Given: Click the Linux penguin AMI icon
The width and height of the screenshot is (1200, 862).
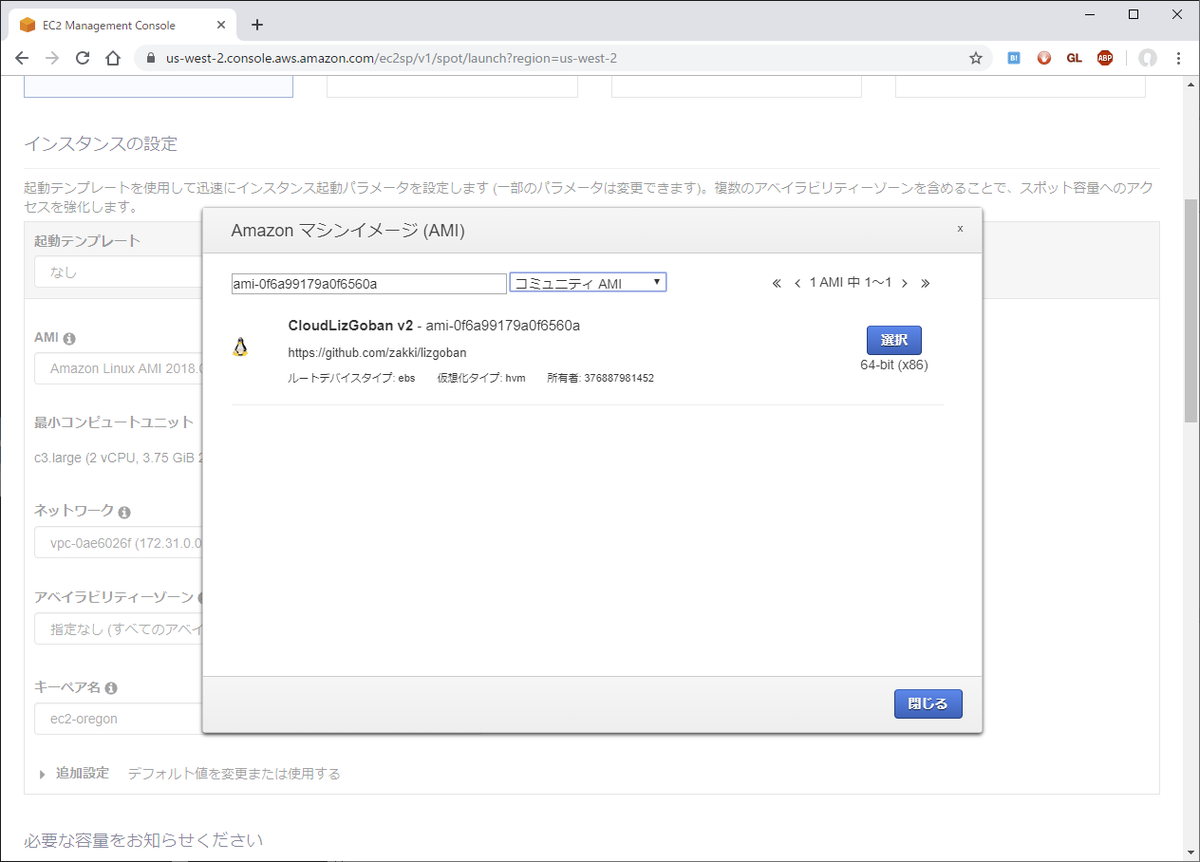Looking at the screenshot, I should click(x=240, y=347).
